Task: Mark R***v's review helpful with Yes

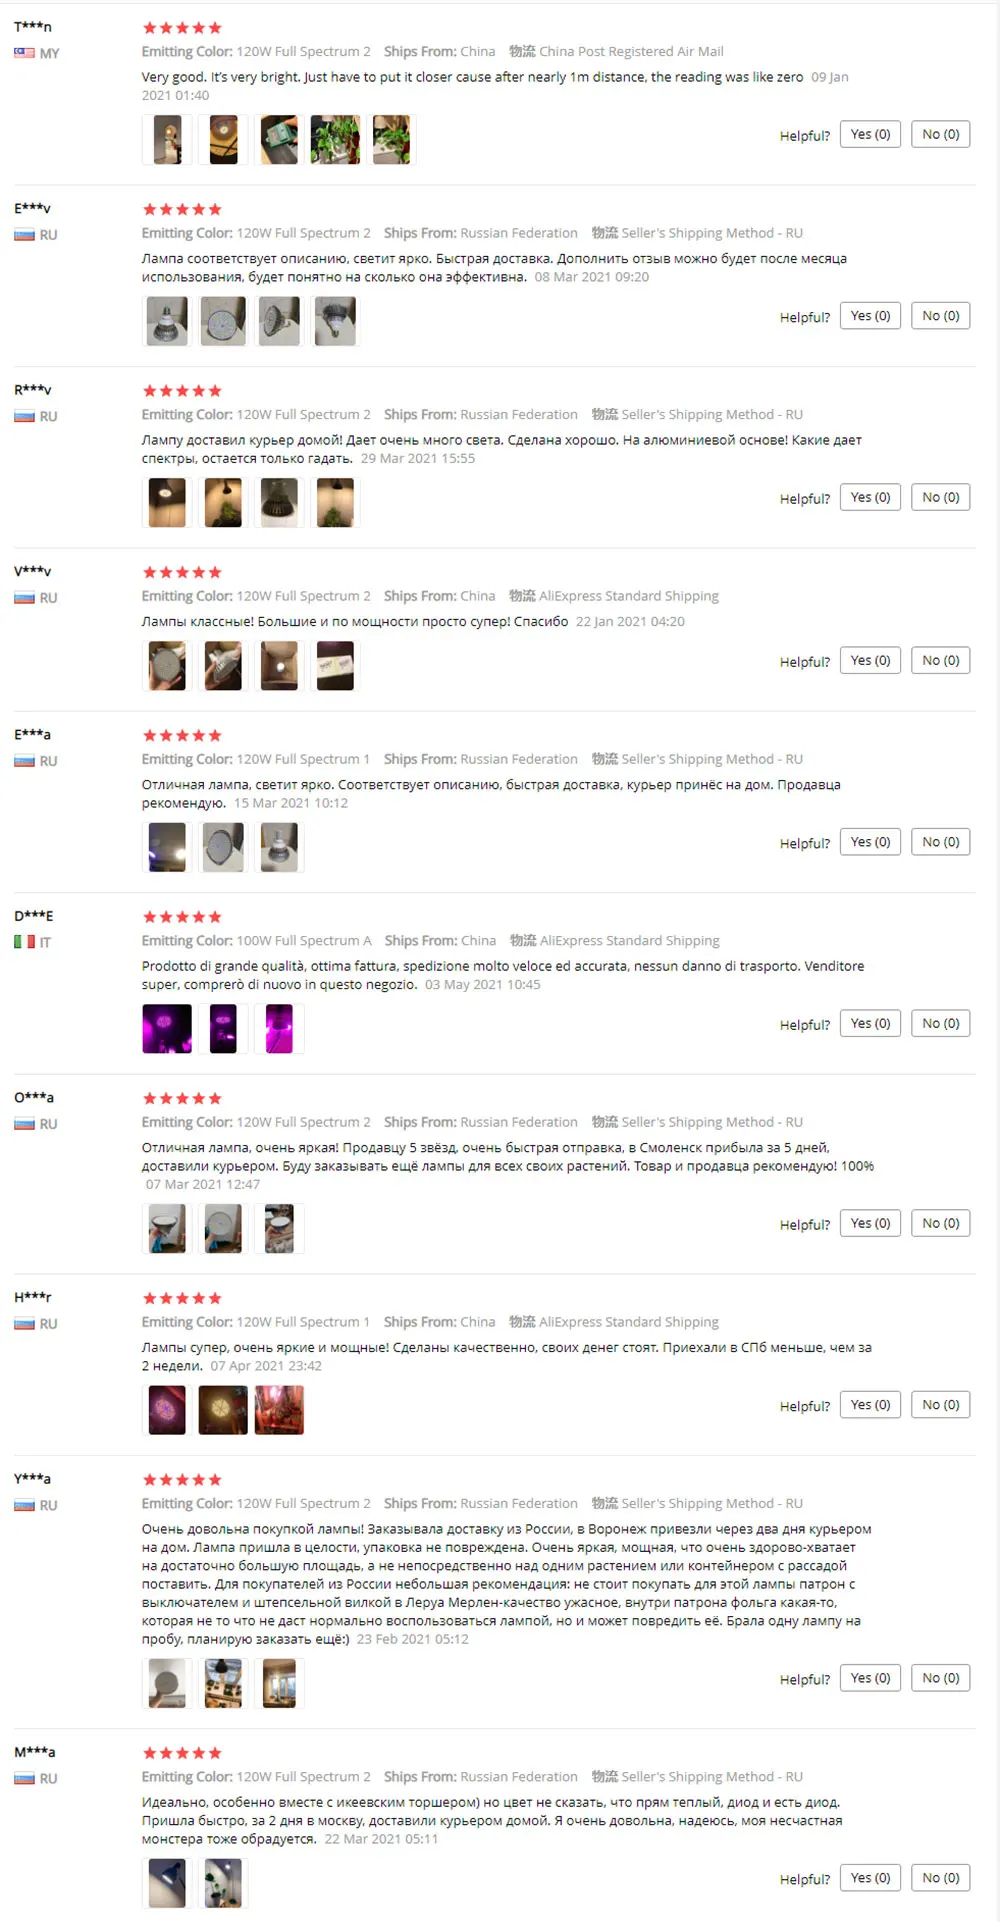Action: tap(870, 497)
